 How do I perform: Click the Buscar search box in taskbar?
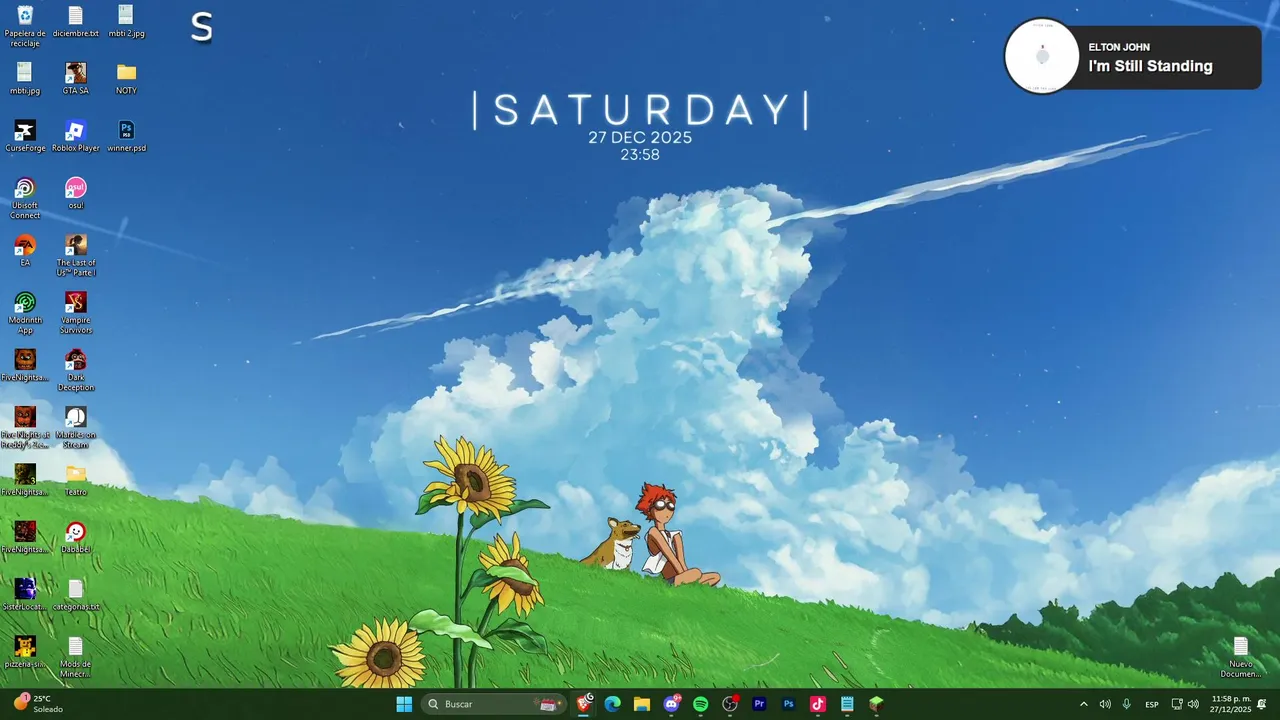[x=492, y=704]
